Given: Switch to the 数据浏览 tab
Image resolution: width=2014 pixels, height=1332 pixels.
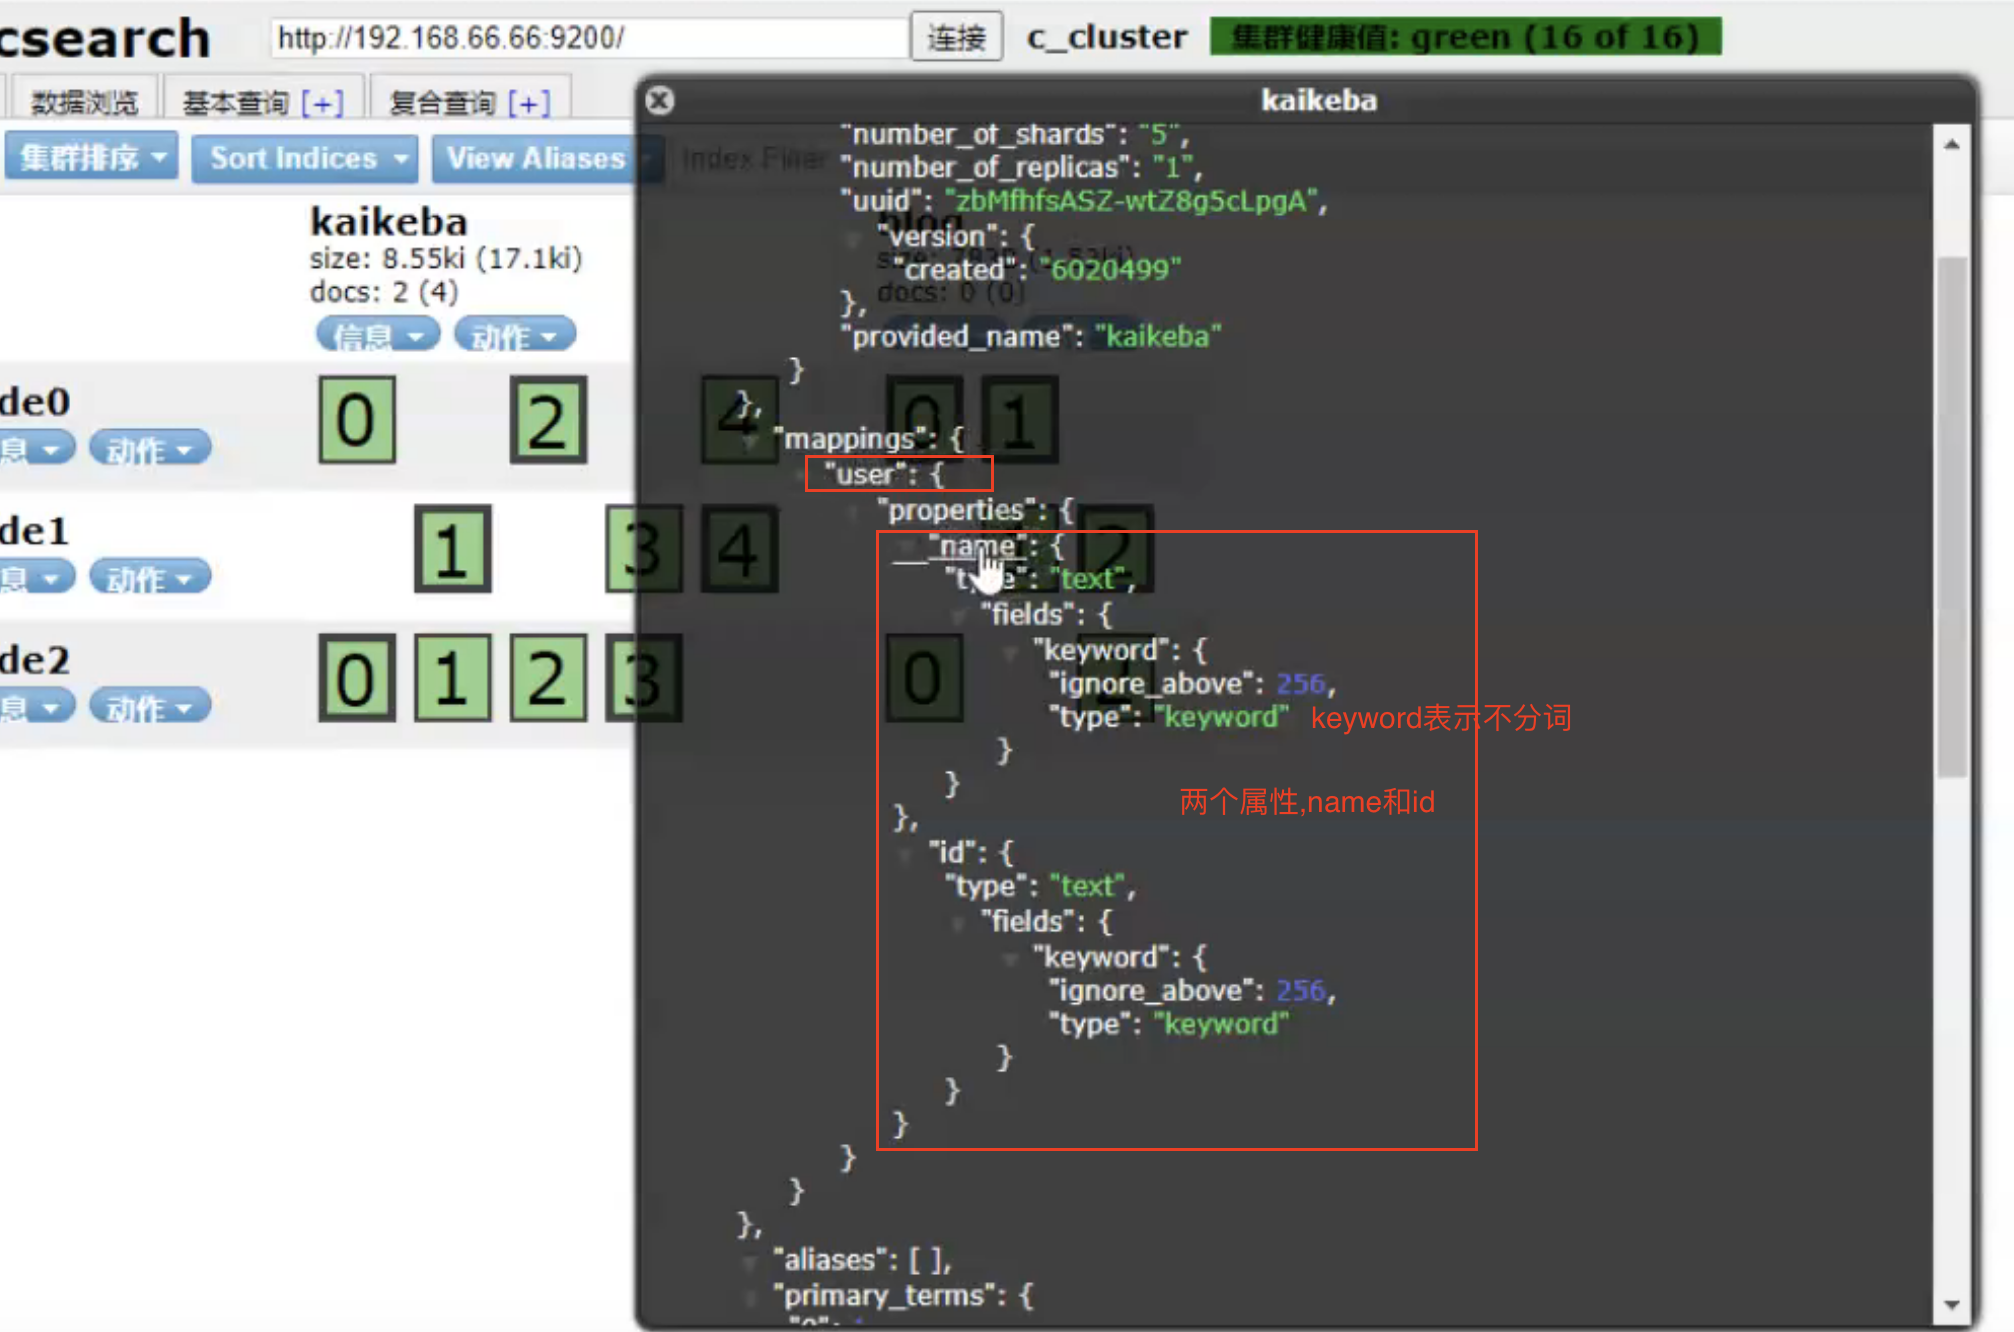Looking at the screenshot, I should point(83,101).
